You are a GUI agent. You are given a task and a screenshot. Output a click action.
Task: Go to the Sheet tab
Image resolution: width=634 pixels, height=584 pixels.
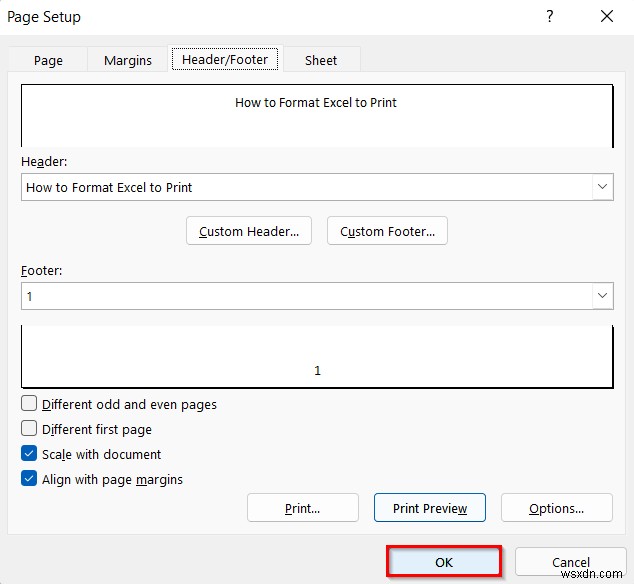(x=321, y=60)
